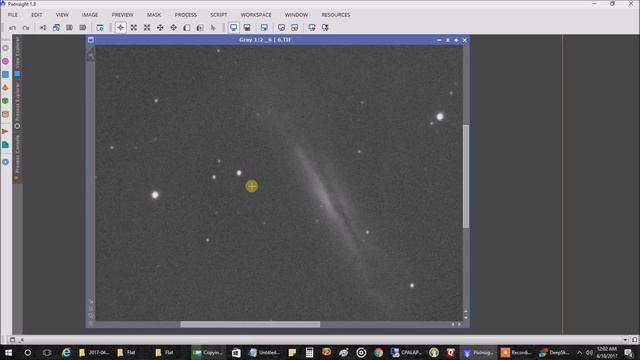Screen dimensions: 640x360
Task: Open the MASK menu
Action: pyautogui.click(x=154, y=15)
